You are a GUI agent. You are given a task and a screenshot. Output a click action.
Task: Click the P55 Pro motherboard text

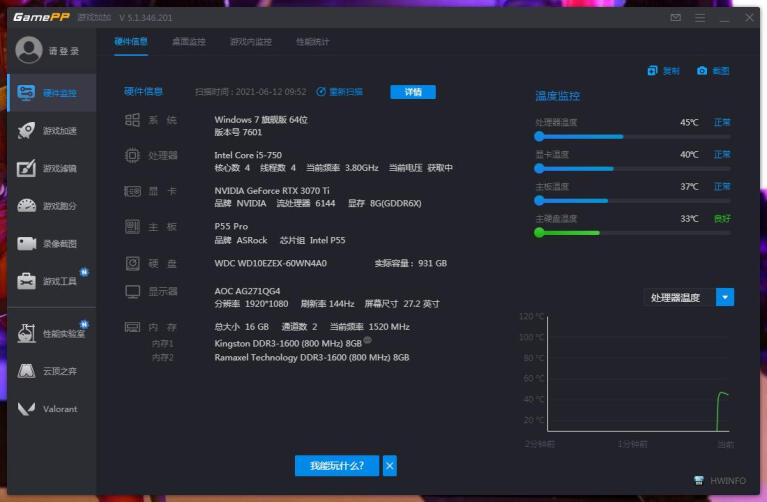(231, 226)
